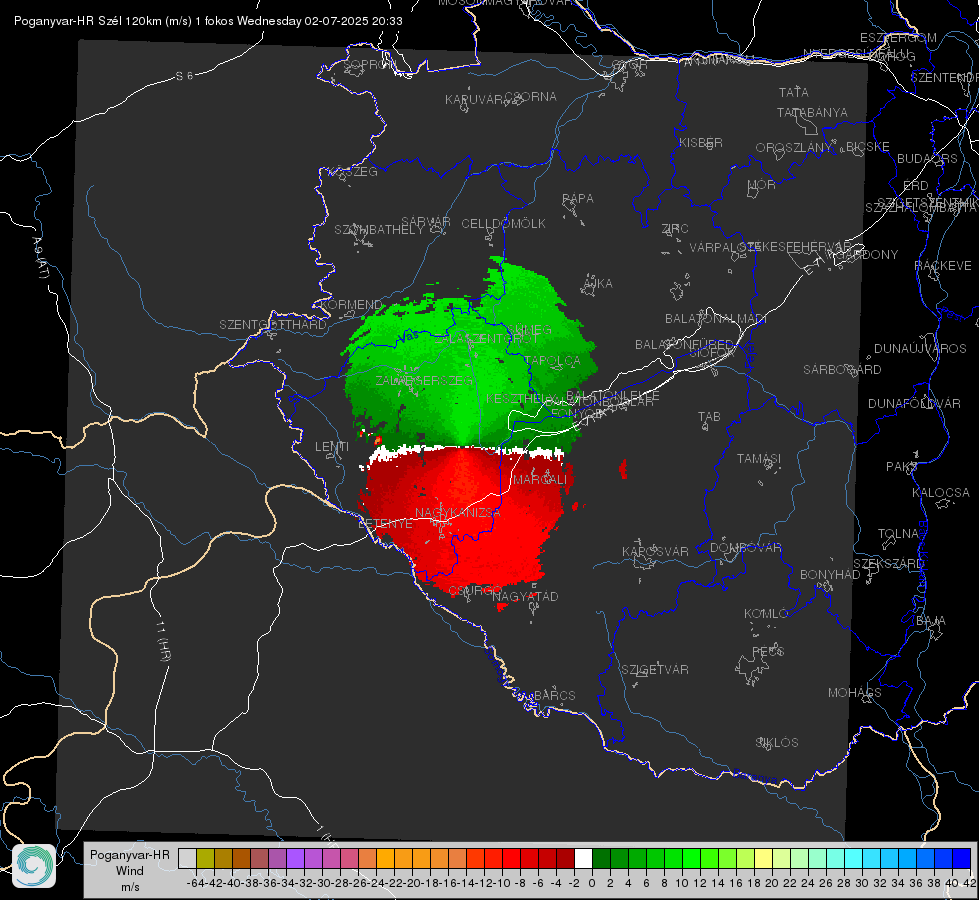Viewport: 979px width, 900px height.
Task: Click the DUNAFÖLDVÁR label
Action: click(x=914, y=404)
